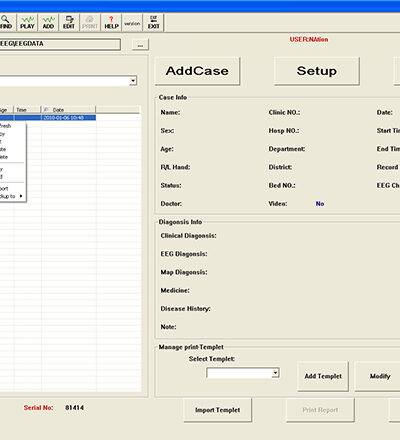Sort the list by the Time column header

tap(27, 110)
